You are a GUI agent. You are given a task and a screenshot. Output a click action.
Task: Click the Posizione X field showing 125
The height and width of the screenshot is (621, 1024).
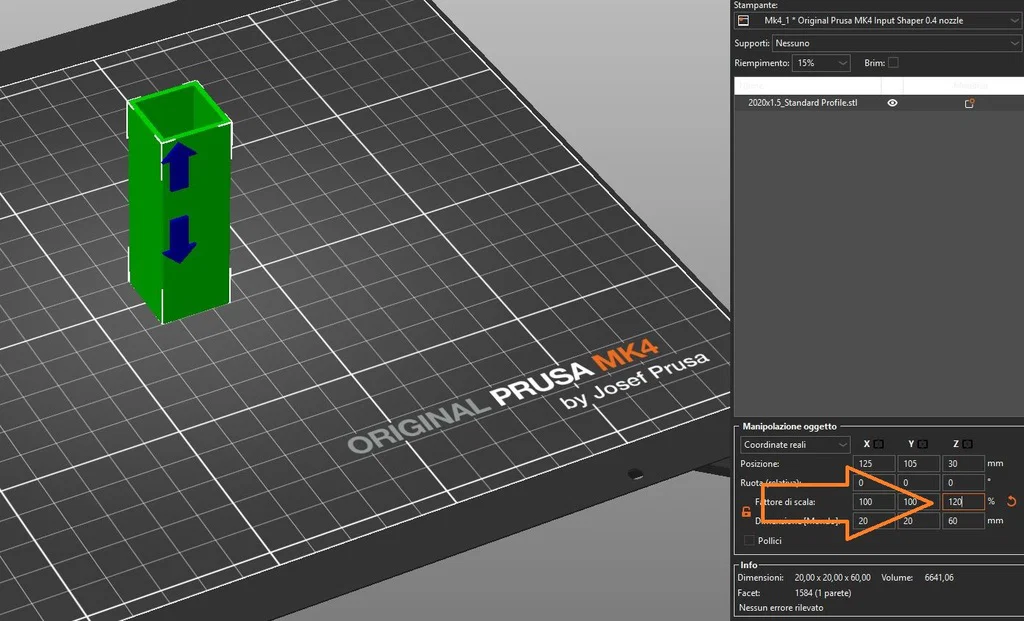pyautogui.click(x=874, y=464)
